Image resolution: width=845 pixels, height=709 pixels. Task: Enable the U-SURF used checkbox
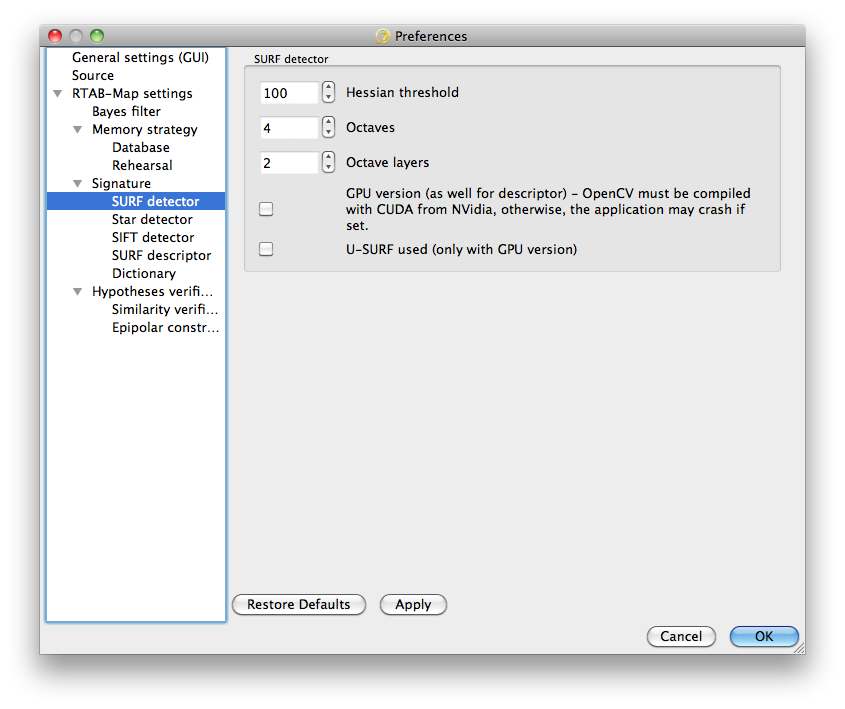(x=266, y=249)
